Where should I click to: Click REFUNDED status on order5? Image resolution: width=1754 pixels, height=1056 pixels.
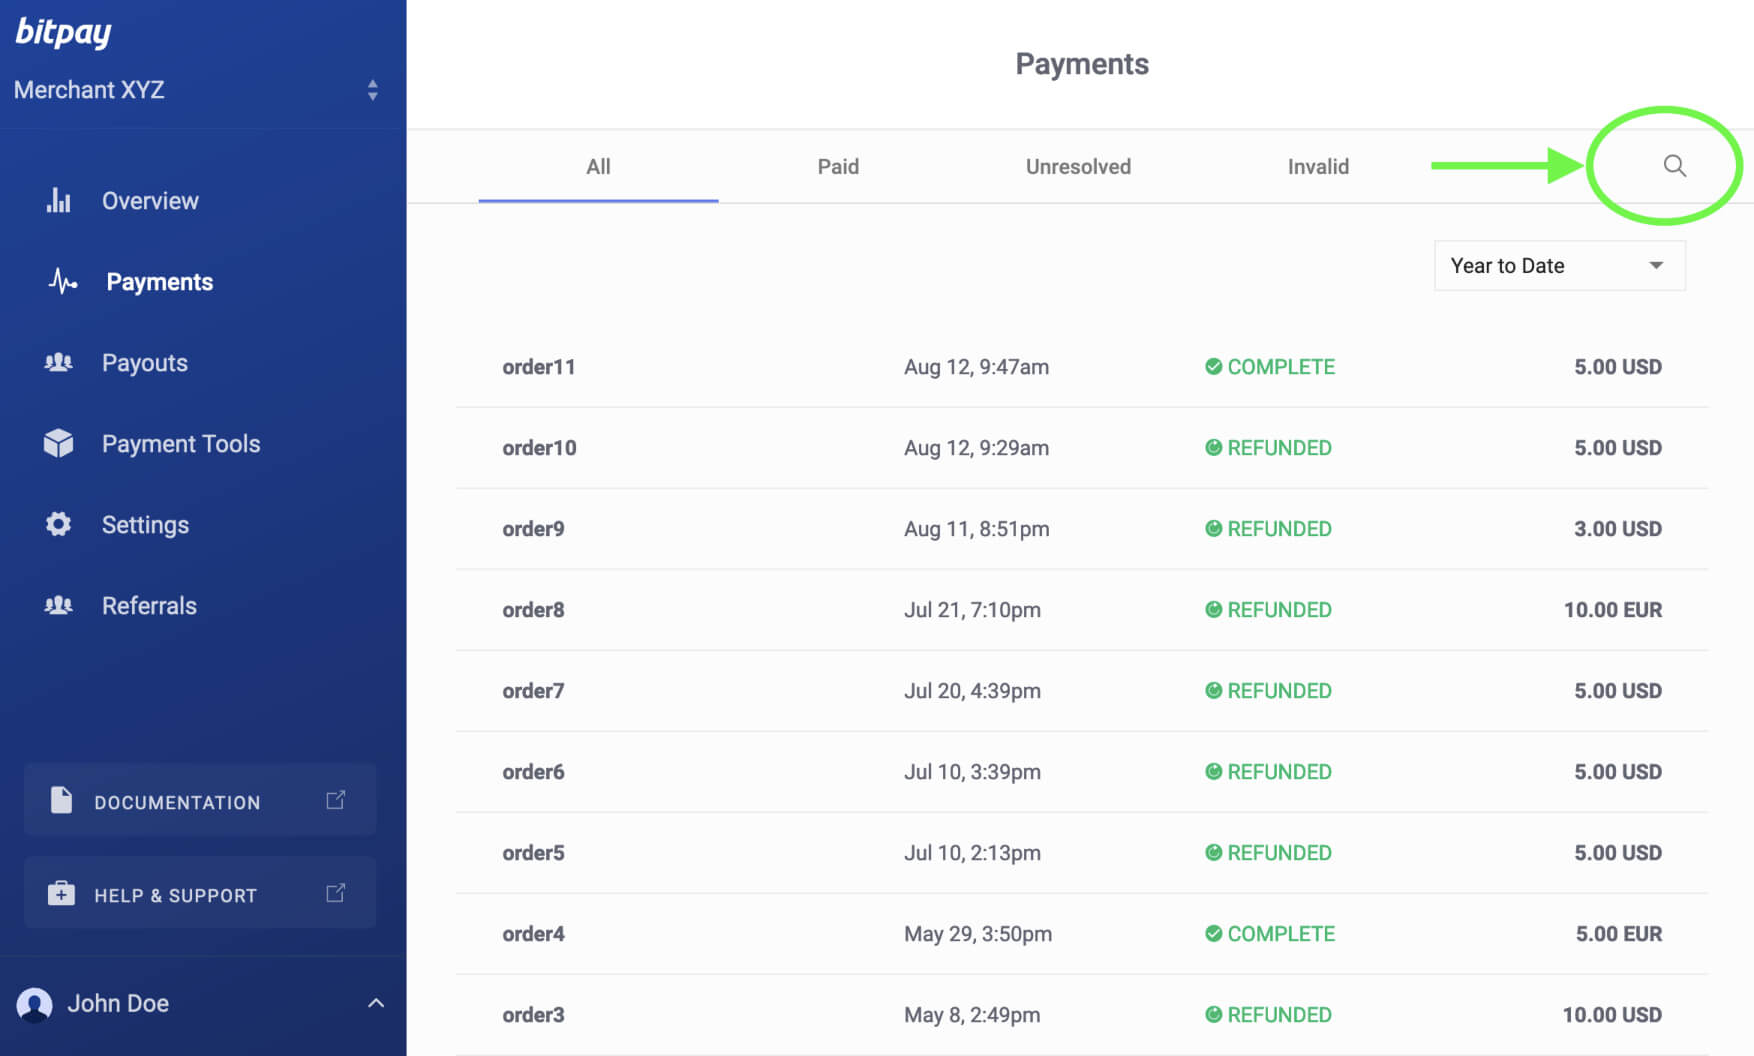click(x=1268, y=853)
